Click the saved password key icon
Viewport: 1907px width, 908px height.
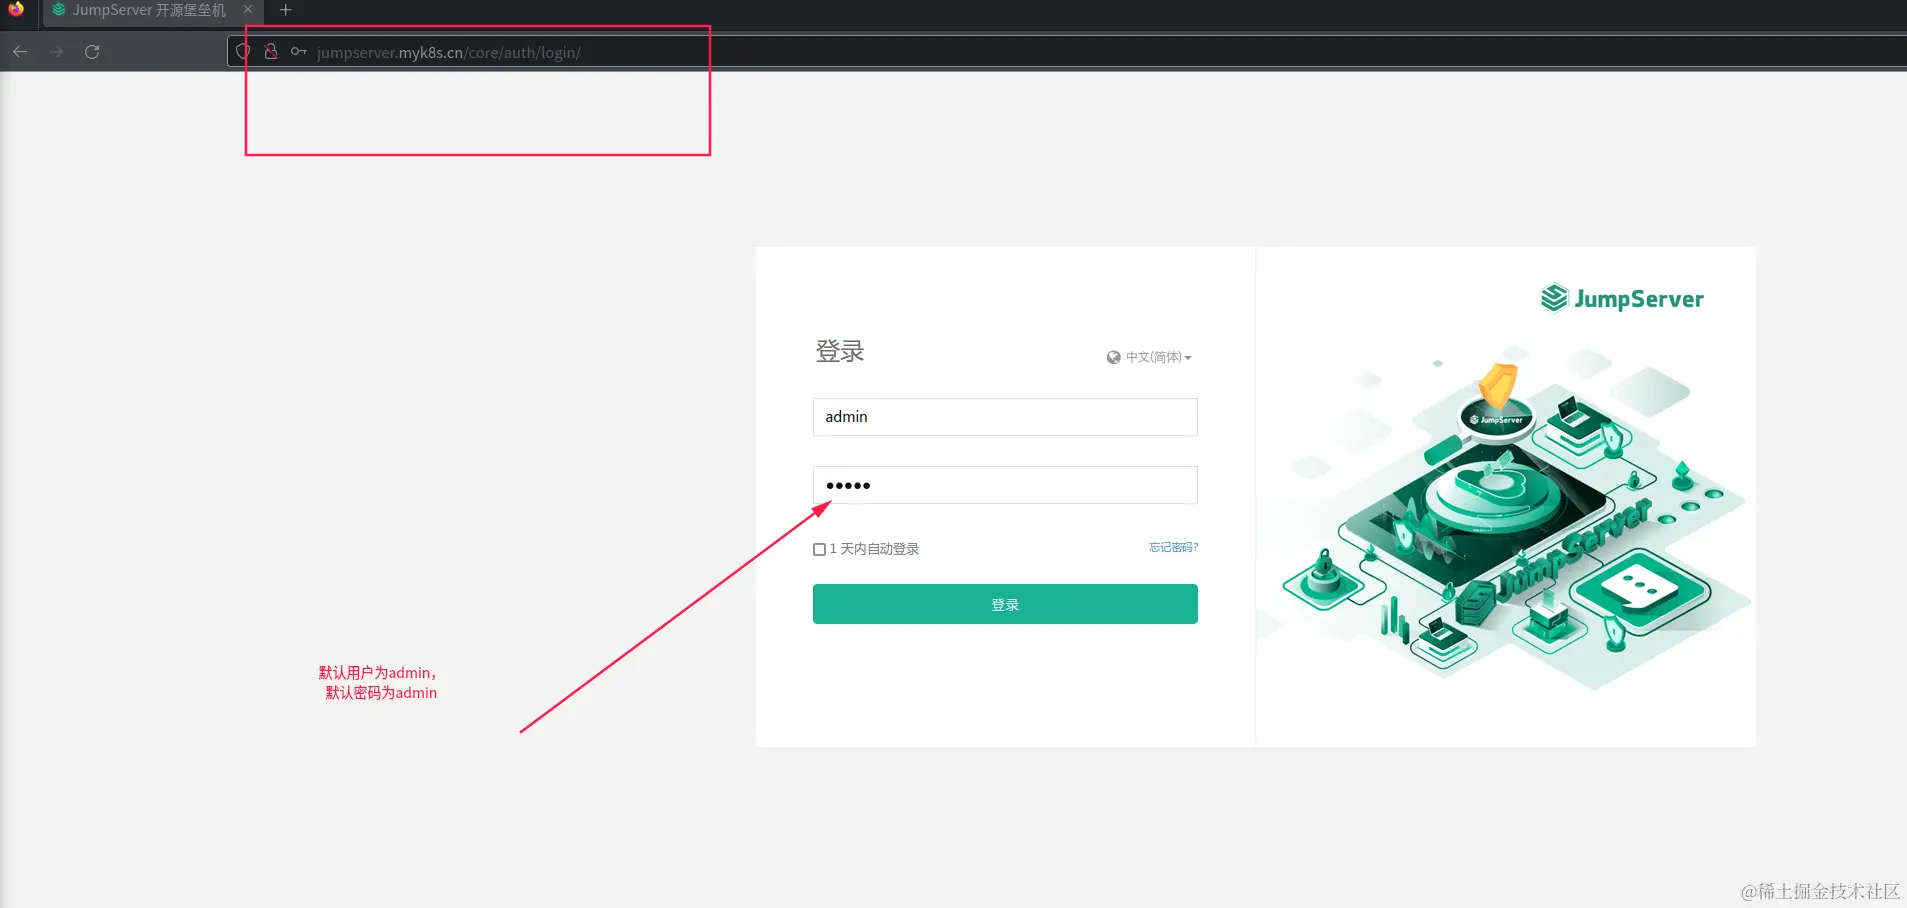tap(298, 52)
